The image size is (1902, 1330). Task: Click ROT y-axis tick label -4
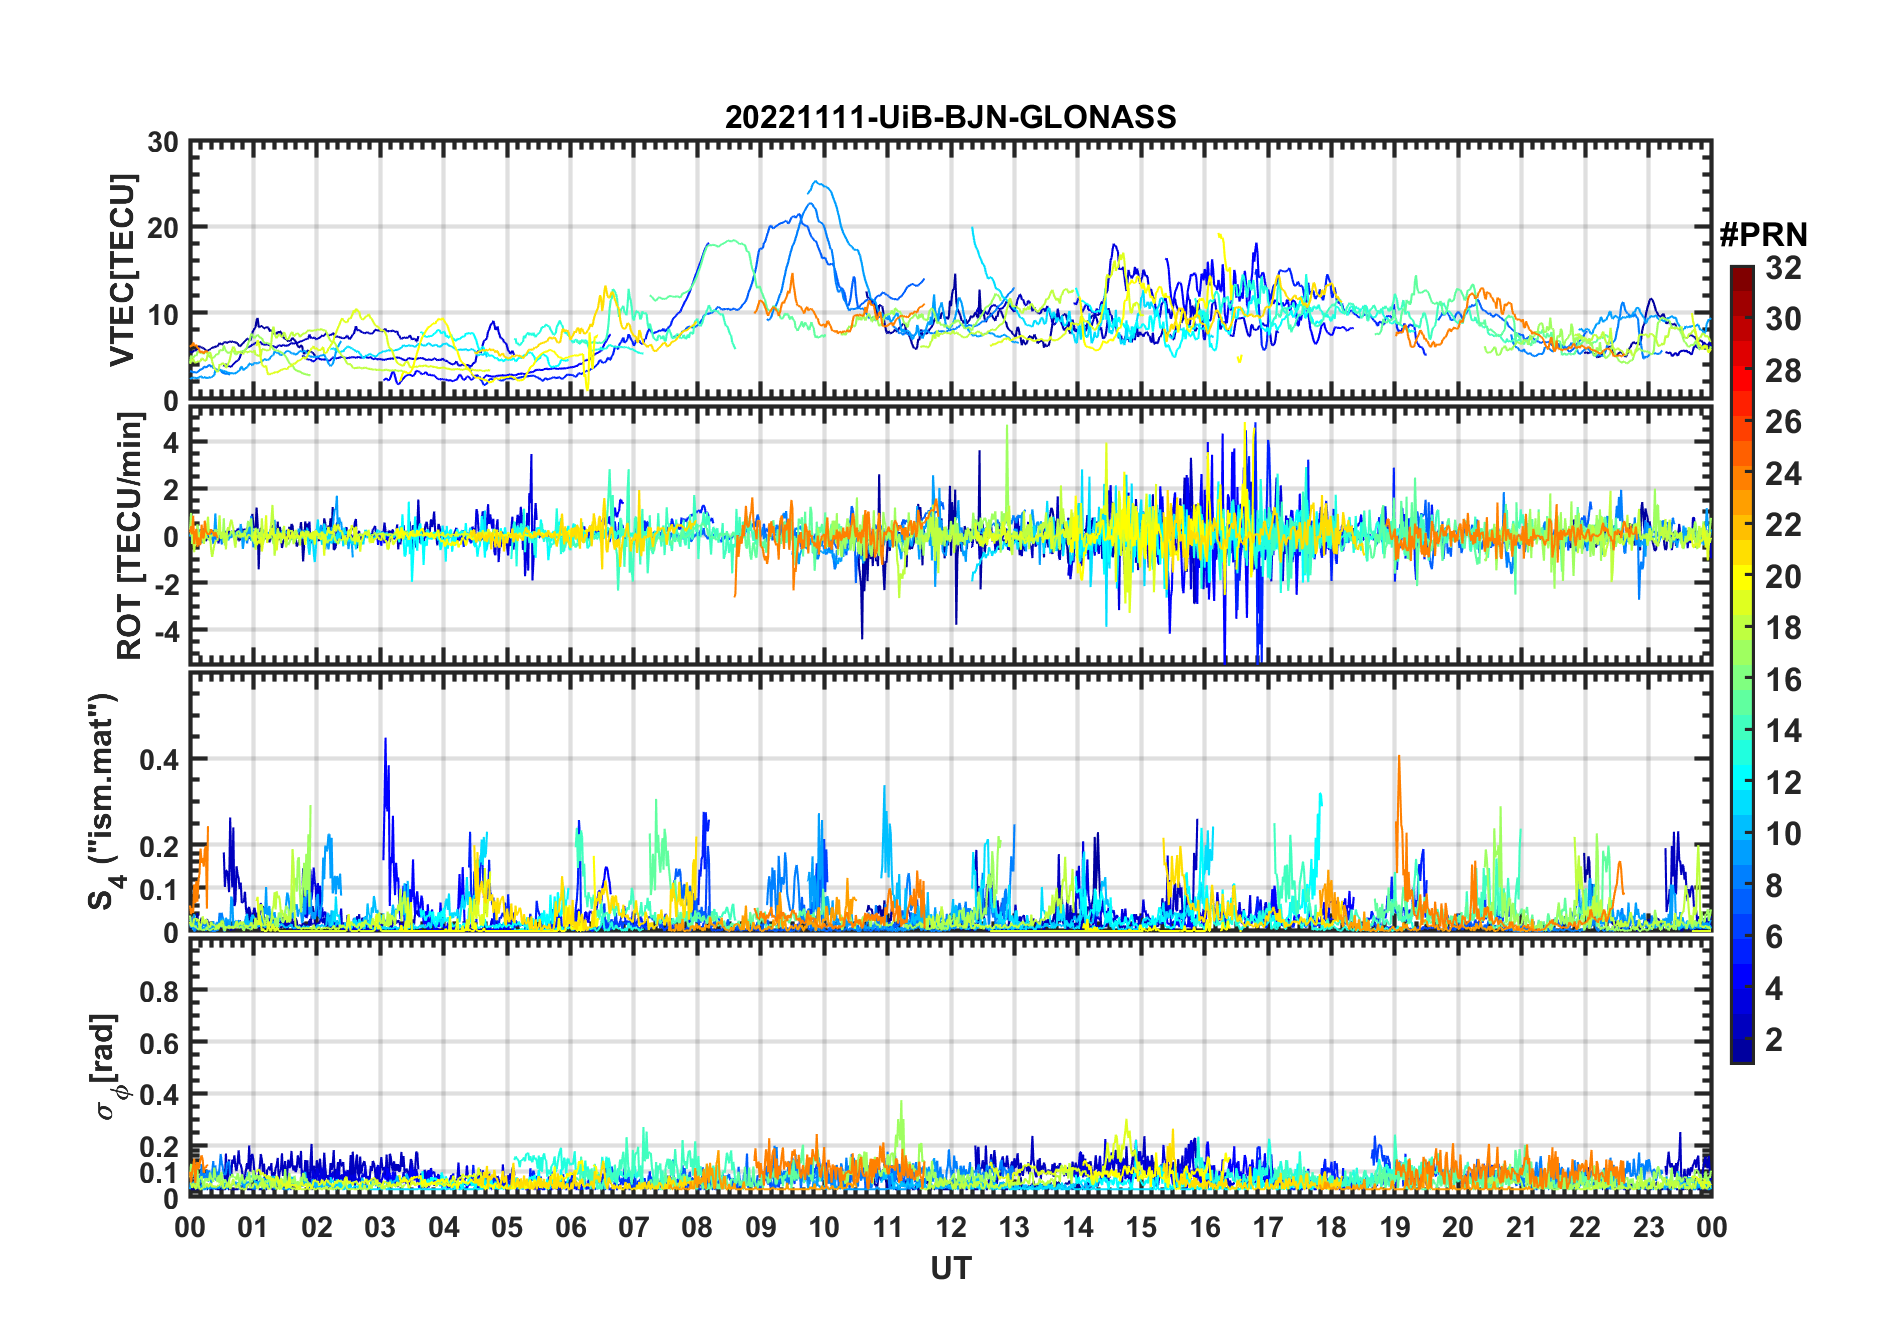click(165, 632)
